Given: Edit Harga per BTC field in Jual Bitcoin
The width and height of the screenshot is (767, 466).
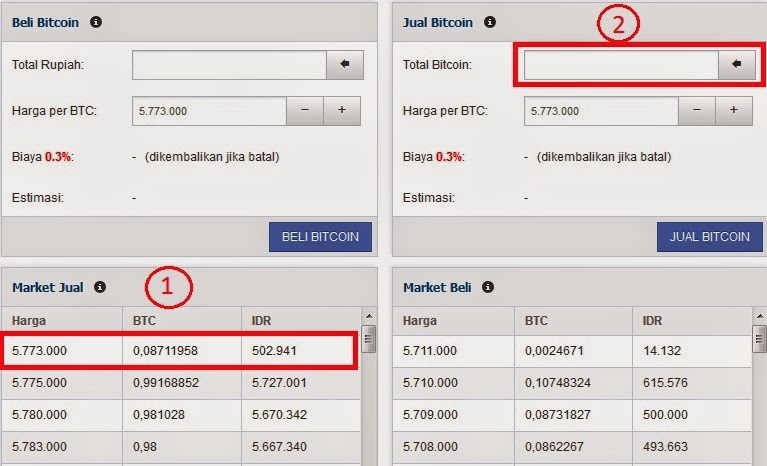Looking at the screenshot, I should 601,111.
